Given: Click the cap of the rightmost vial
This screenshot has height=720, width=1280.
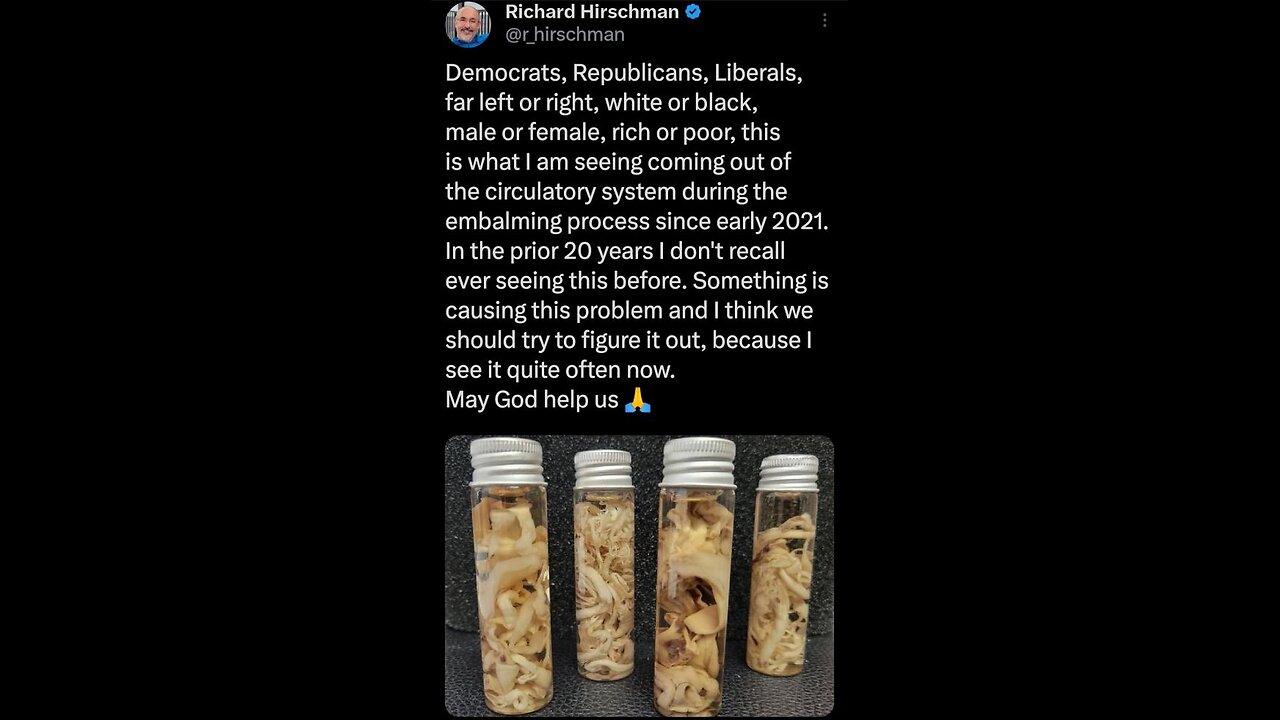Looking at the screenshot, I should [788, 472].
